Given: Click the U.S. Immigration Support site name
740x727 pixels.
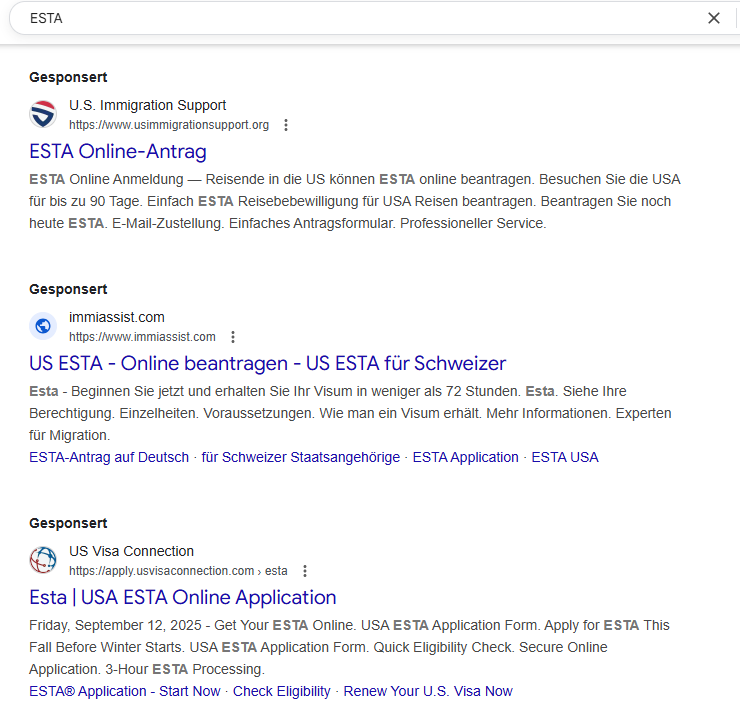Looking at the screenshot, I should [147, 105].
